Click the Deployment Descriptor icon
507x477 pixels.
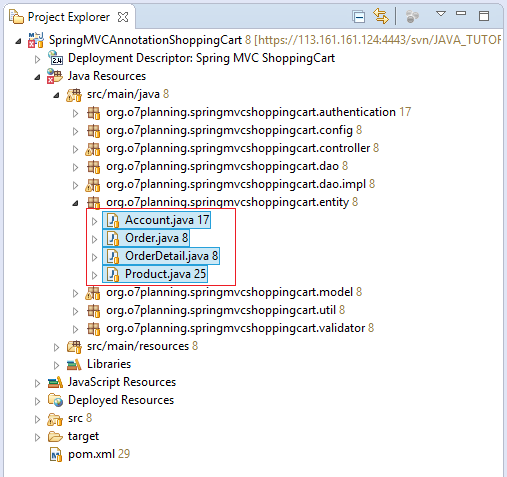coord(55,58)
